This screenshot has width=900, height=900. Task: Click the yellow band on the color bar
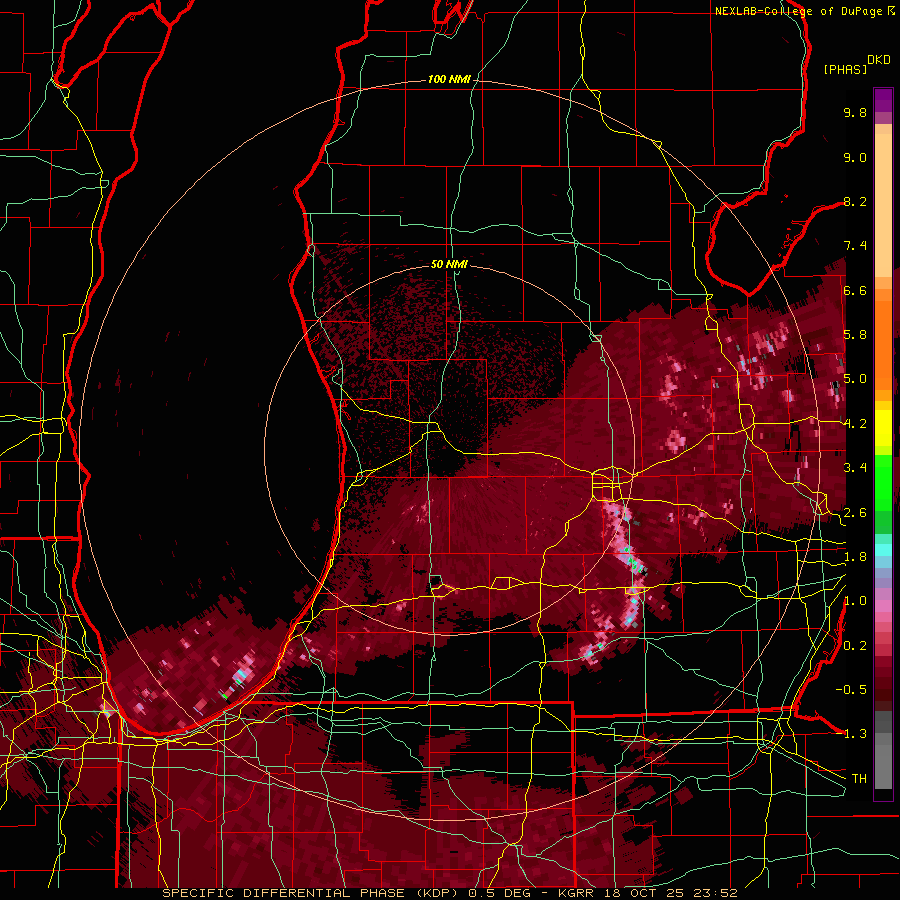[883, 428]
